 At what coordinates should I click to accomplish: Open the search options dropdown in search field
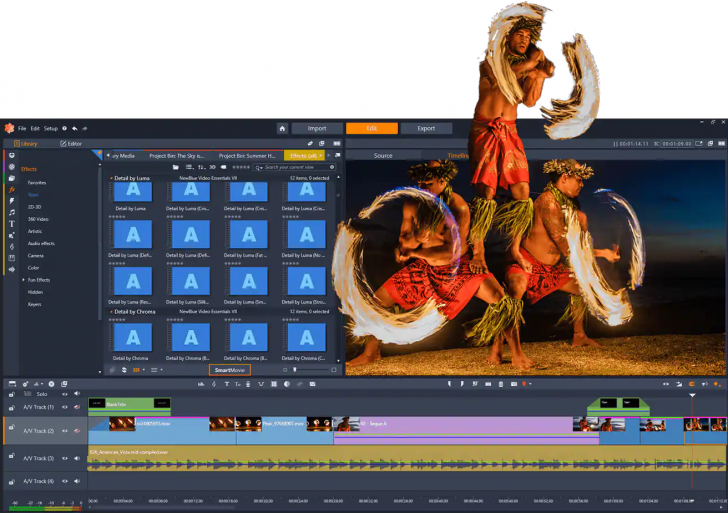coord(259,167)
